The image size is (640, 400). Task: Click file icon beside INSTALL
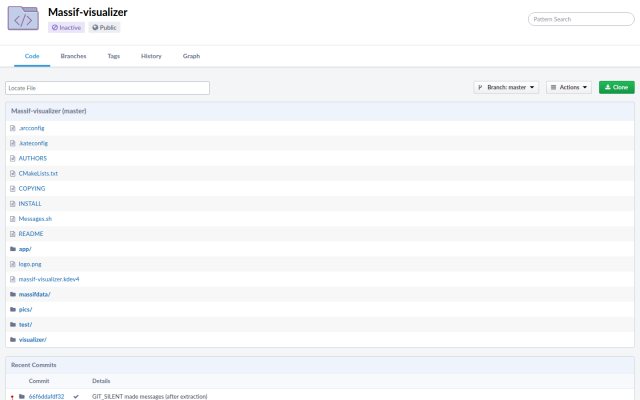pyautogui.click(x=13, y=204)
